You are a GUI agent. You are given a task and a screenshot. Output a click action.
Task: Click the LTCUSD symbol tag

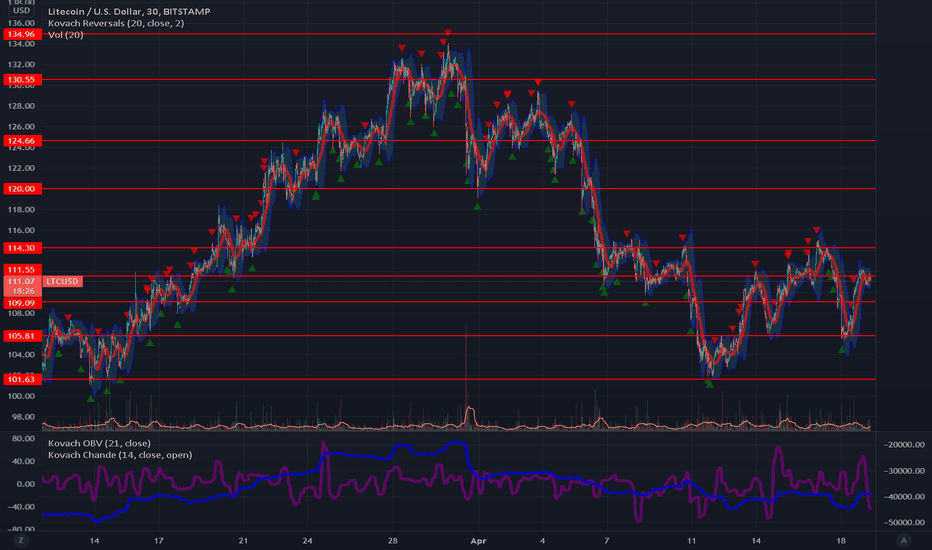[x=62, y=281]
